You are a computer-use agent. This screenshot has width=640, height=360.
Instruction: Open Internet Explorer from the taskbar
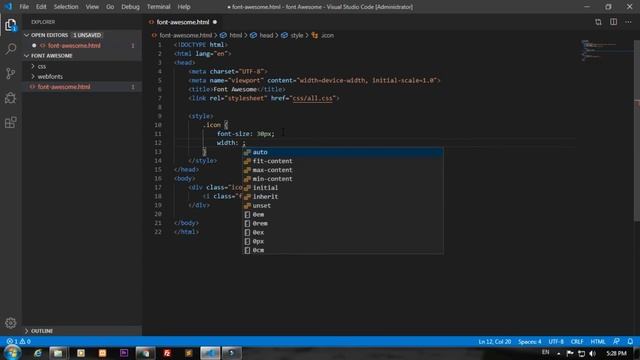tap(38, 353)
